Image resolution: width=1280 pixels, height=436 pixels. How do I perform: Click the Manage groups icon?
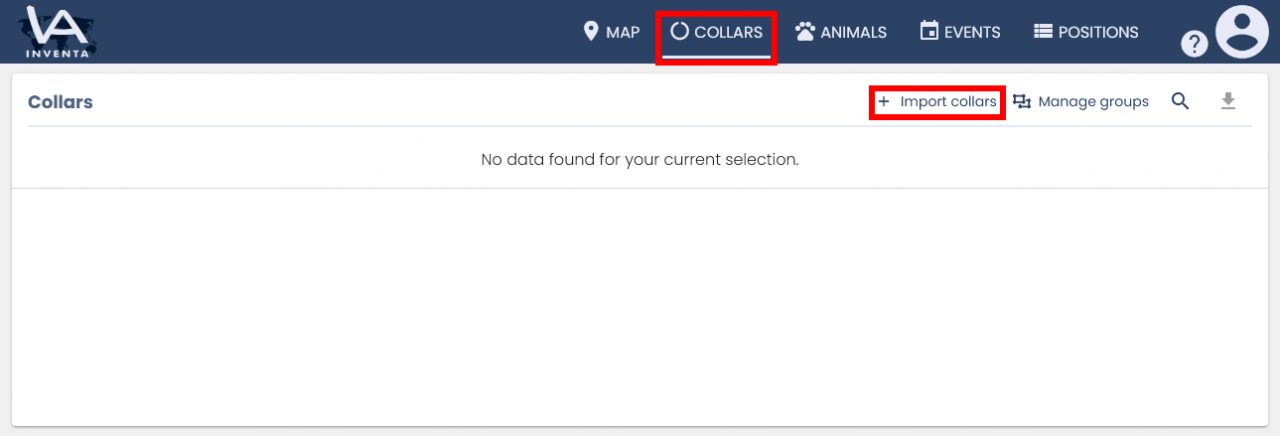pyautogui.click(x=1022, y=102)
